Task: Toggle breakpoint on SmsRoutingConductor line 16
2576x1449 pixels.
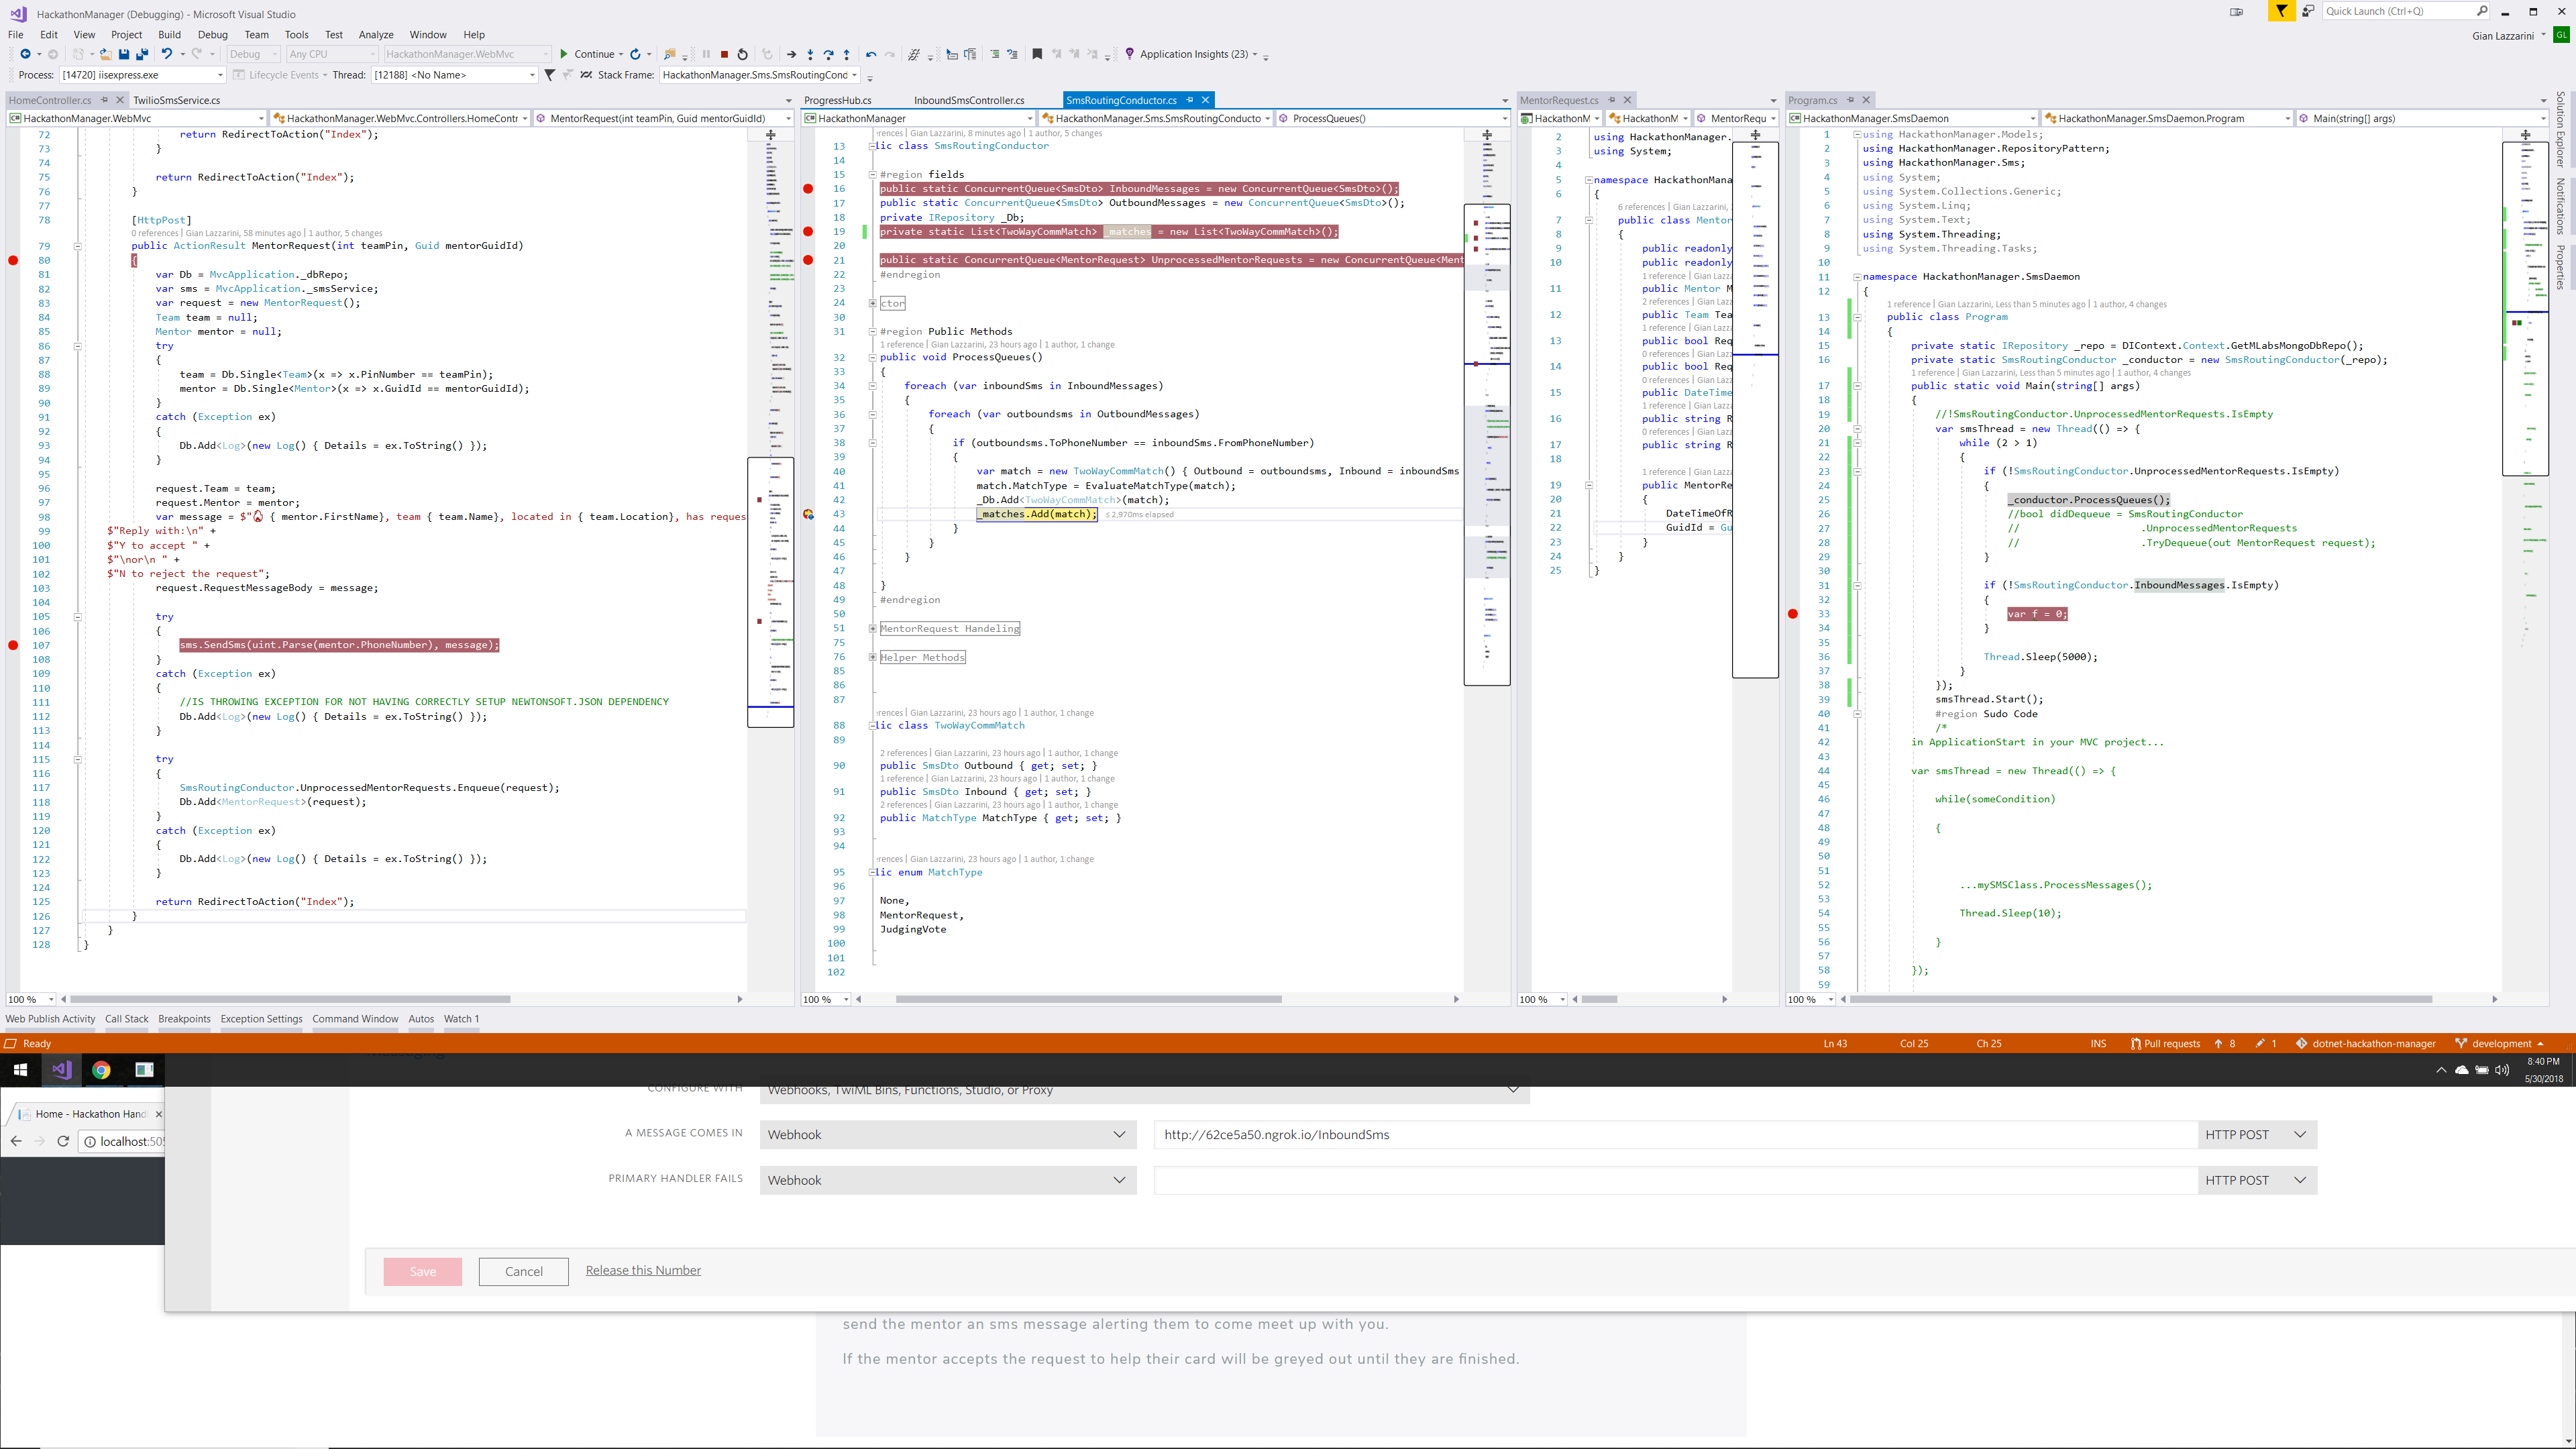Action: (808, 189)
